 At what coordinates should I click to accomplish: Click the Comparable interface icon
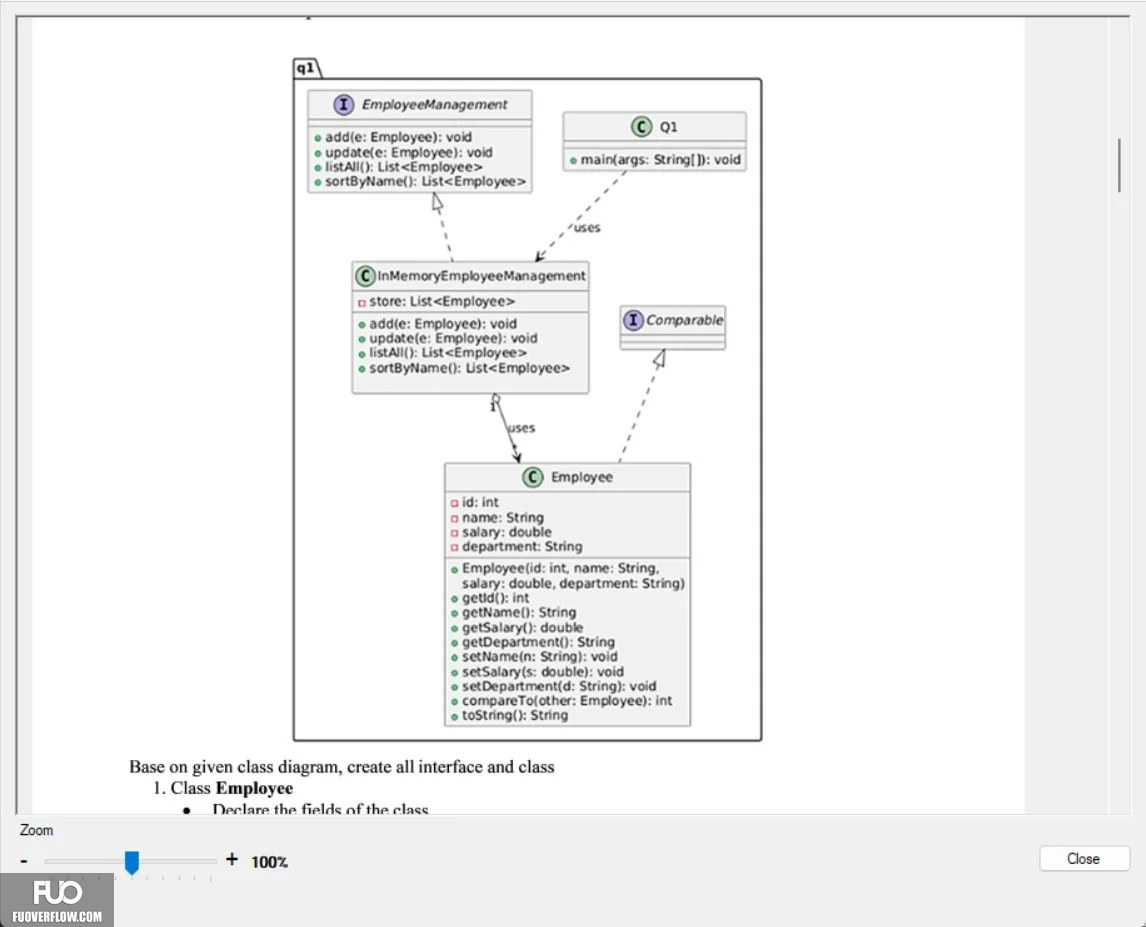tap(633, 319)
